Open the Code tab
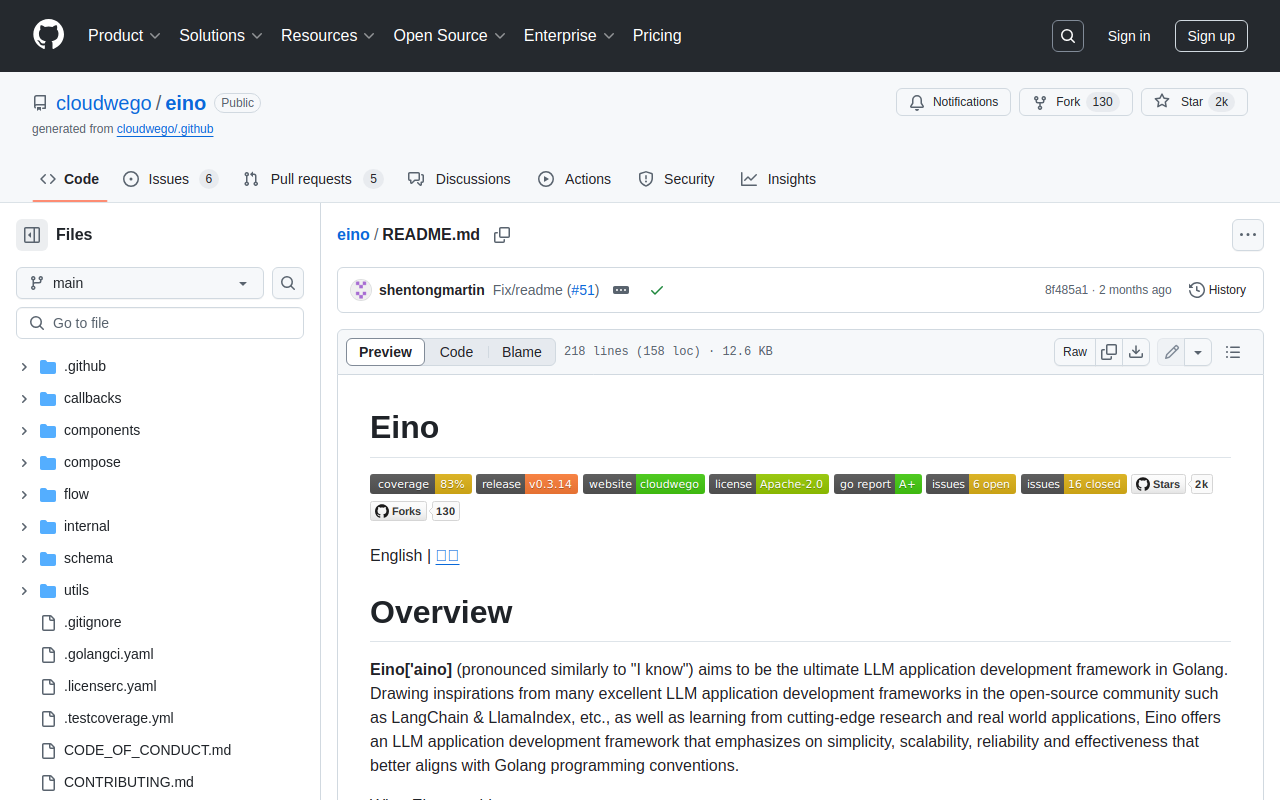Screen dimensions: 1280x800 [69, 179]
